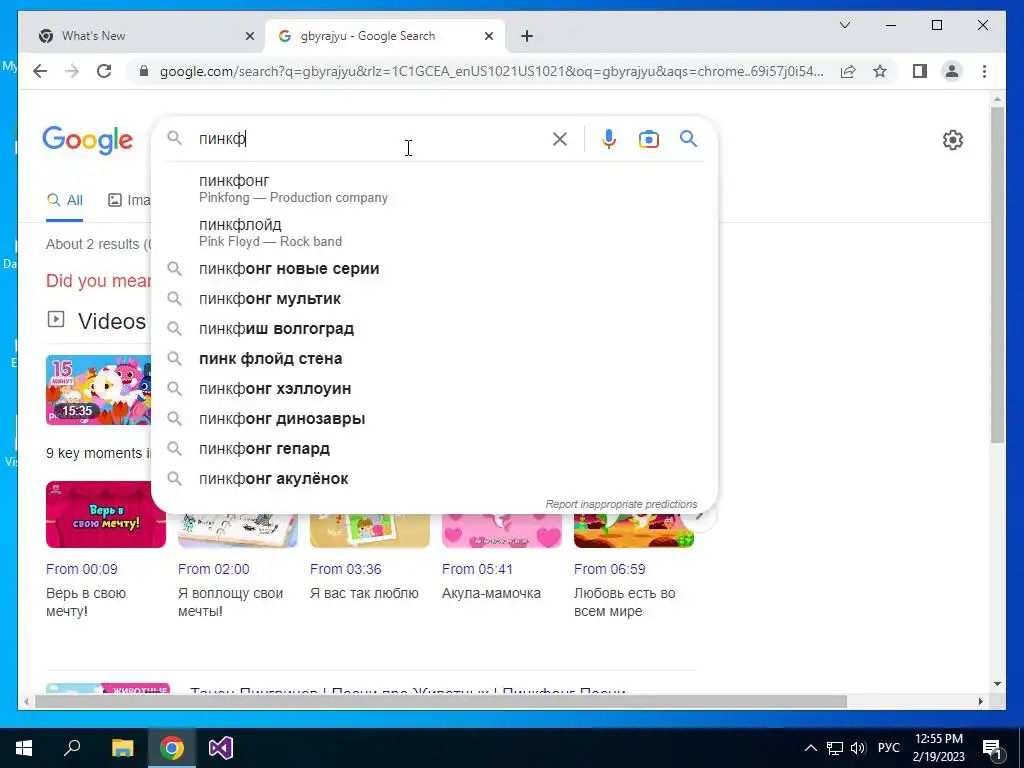Jump to key moment From 06:59

[609, 569]
